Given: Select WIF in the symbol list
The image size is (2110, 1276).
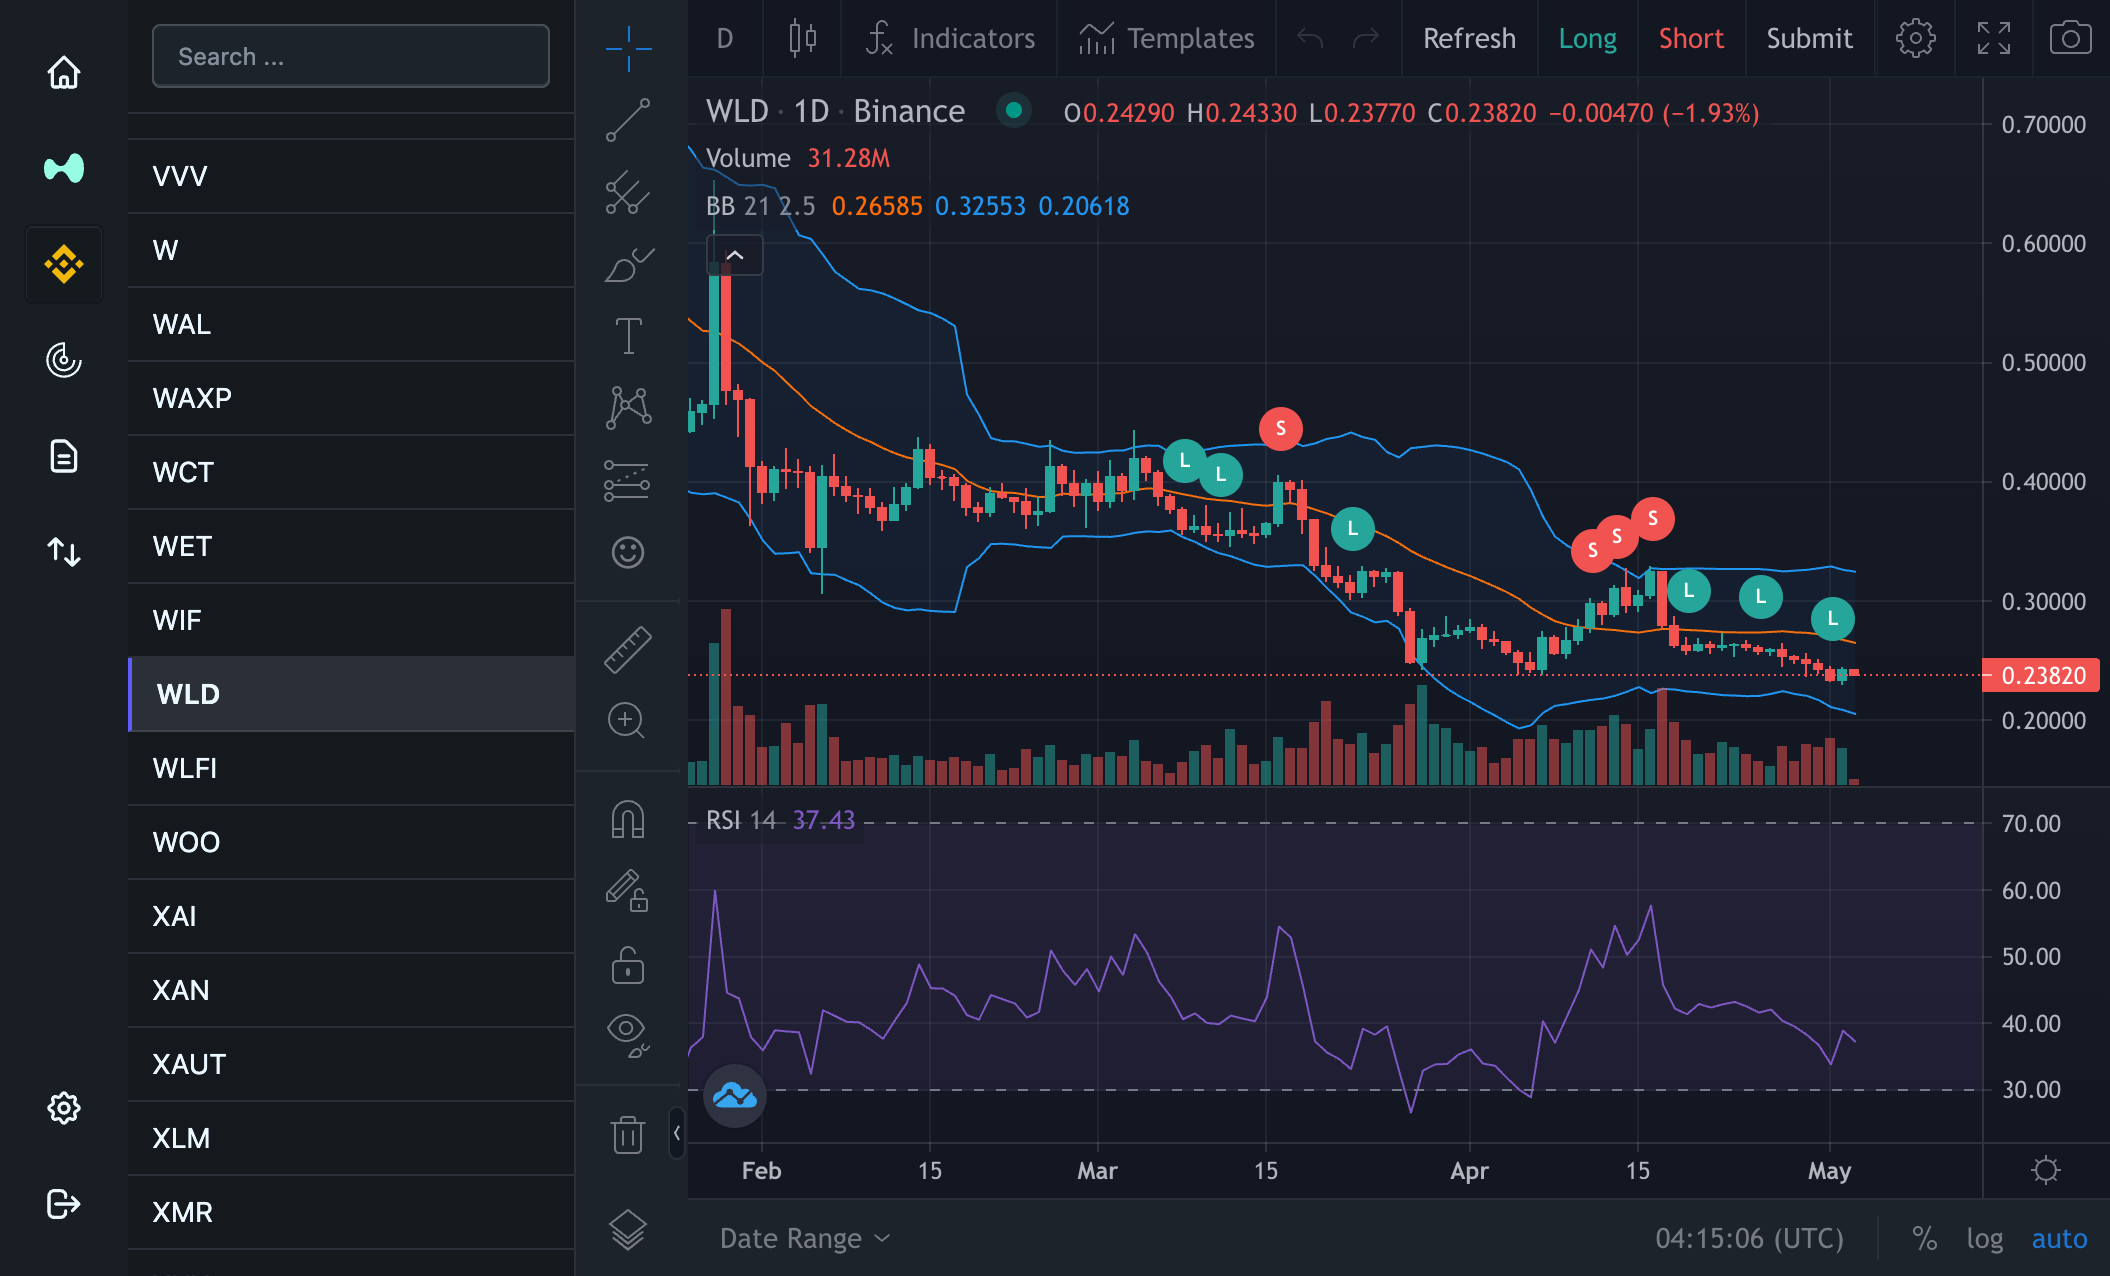Looking at the screenshot, I should pos(351,620).
